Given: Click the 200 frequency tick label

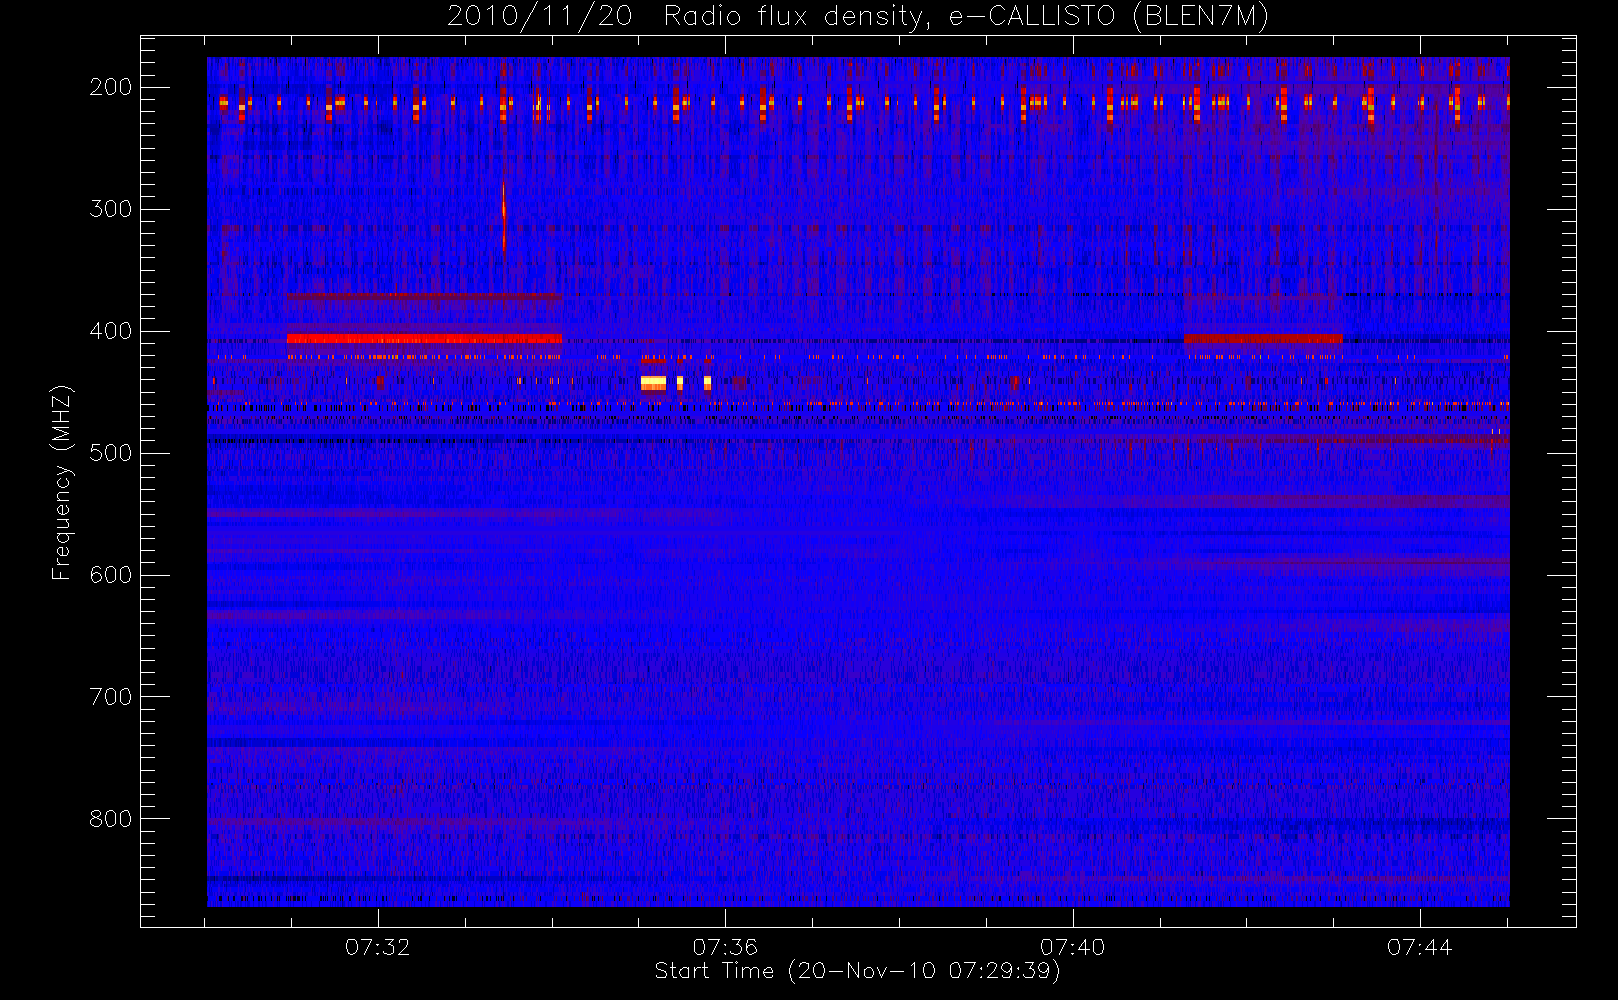Looking at the screenshot, I should [110, 87].
